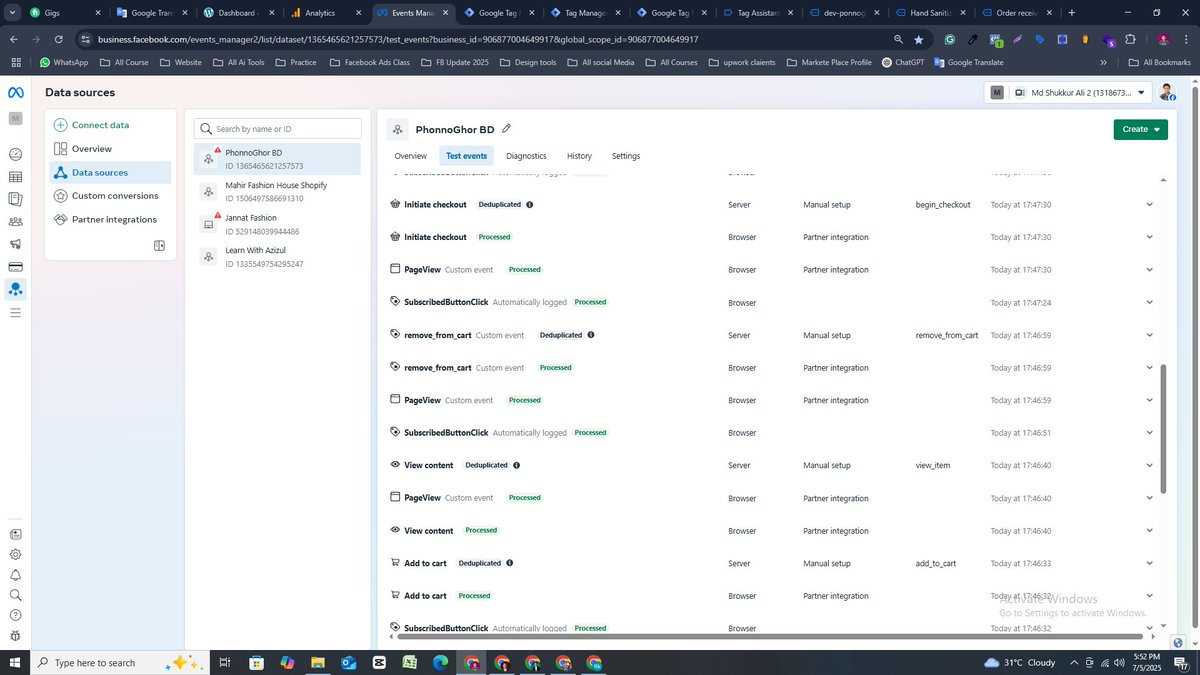Click the Facebook profile avatar at top right
This screenshot has width=1200, height=675.
(x=1167, y=92)
